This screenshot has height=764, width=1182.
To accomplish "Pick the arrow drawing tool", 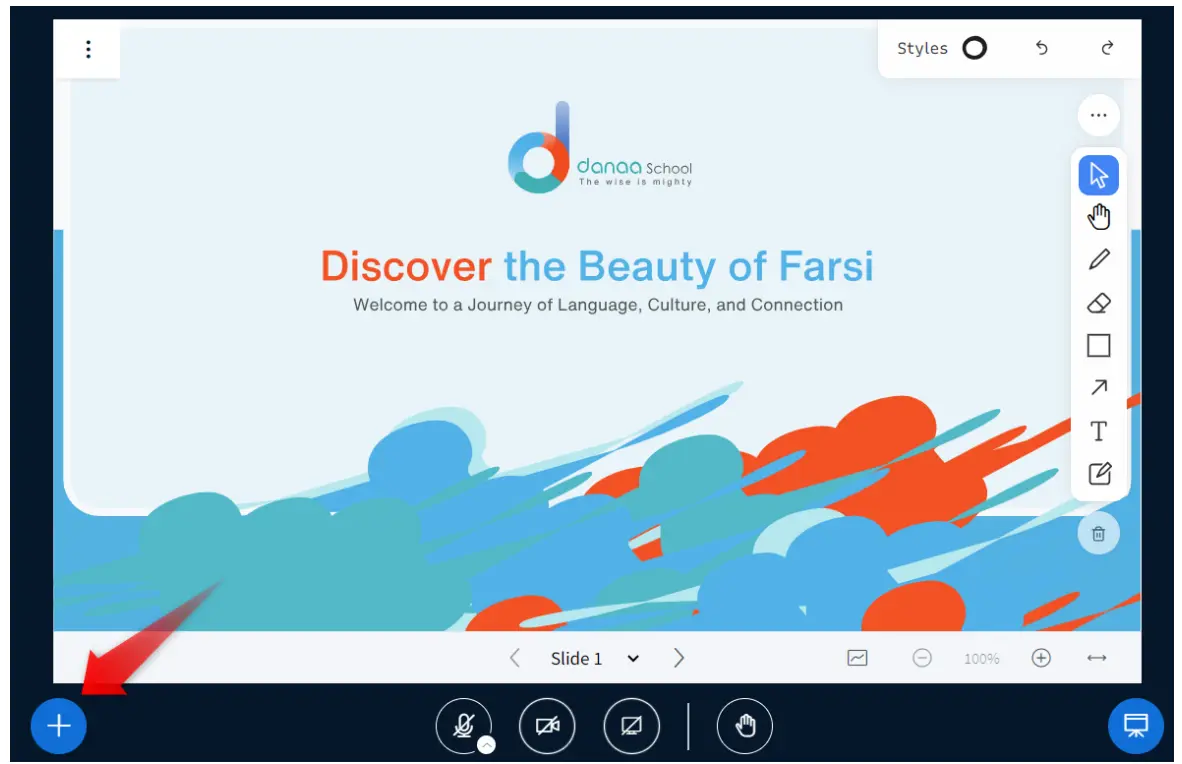I will click(1098, 388).
